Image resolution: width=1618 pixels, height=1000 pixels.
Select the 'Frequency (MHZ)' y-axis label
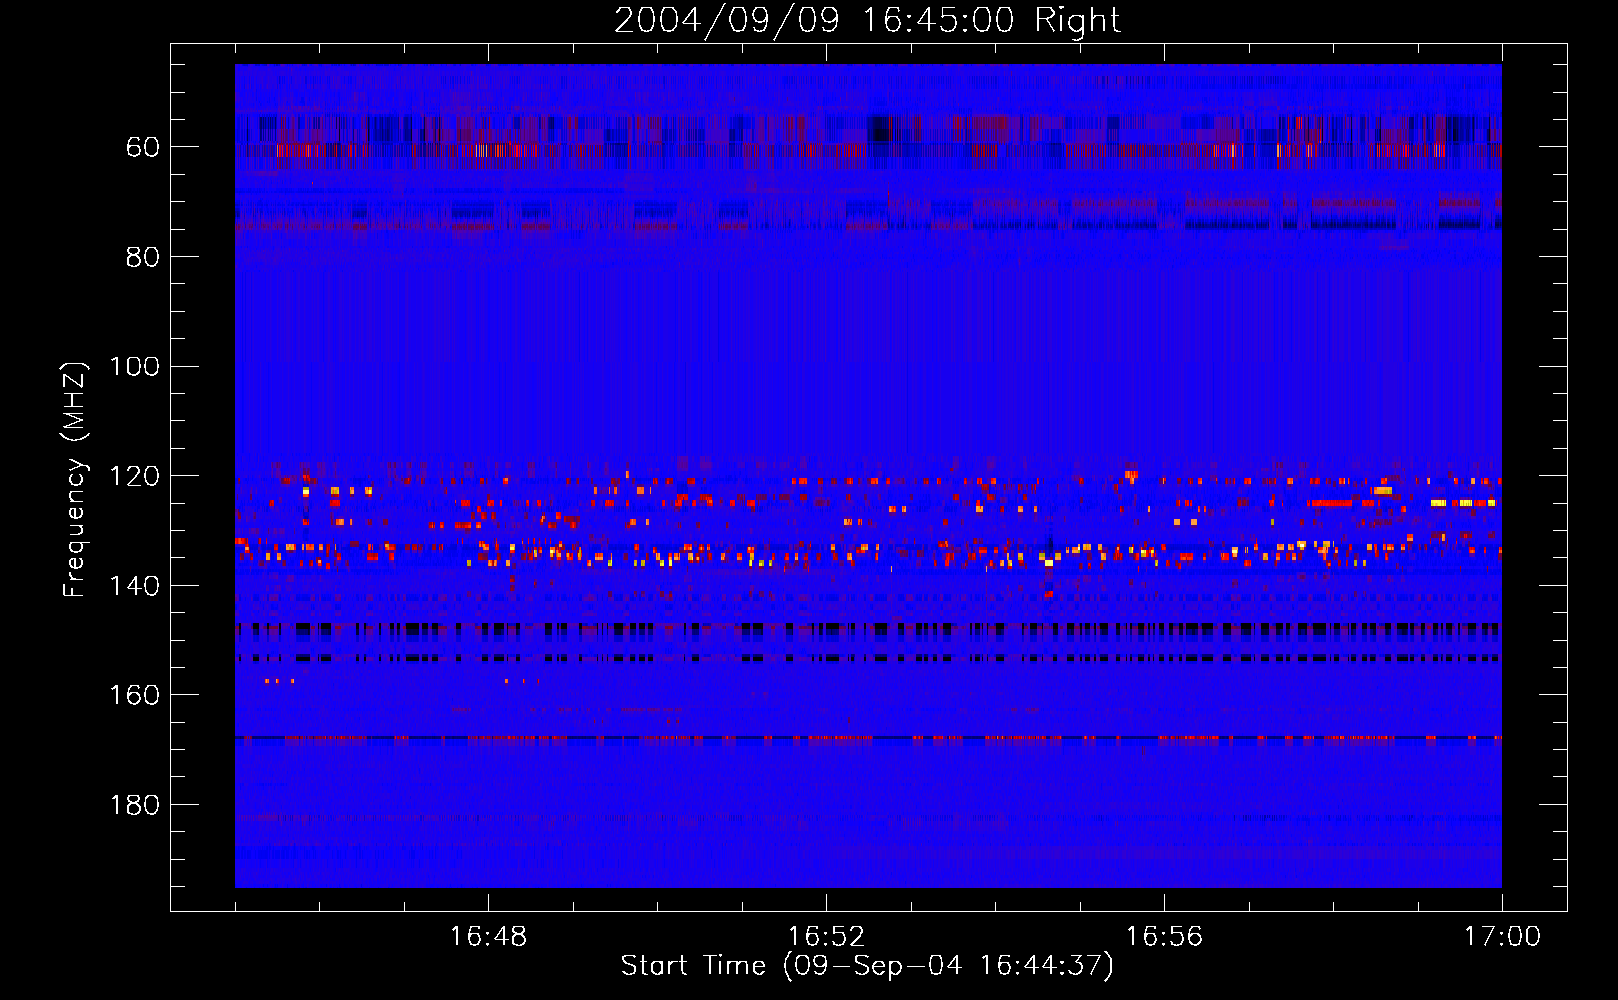tap(75, 479)
